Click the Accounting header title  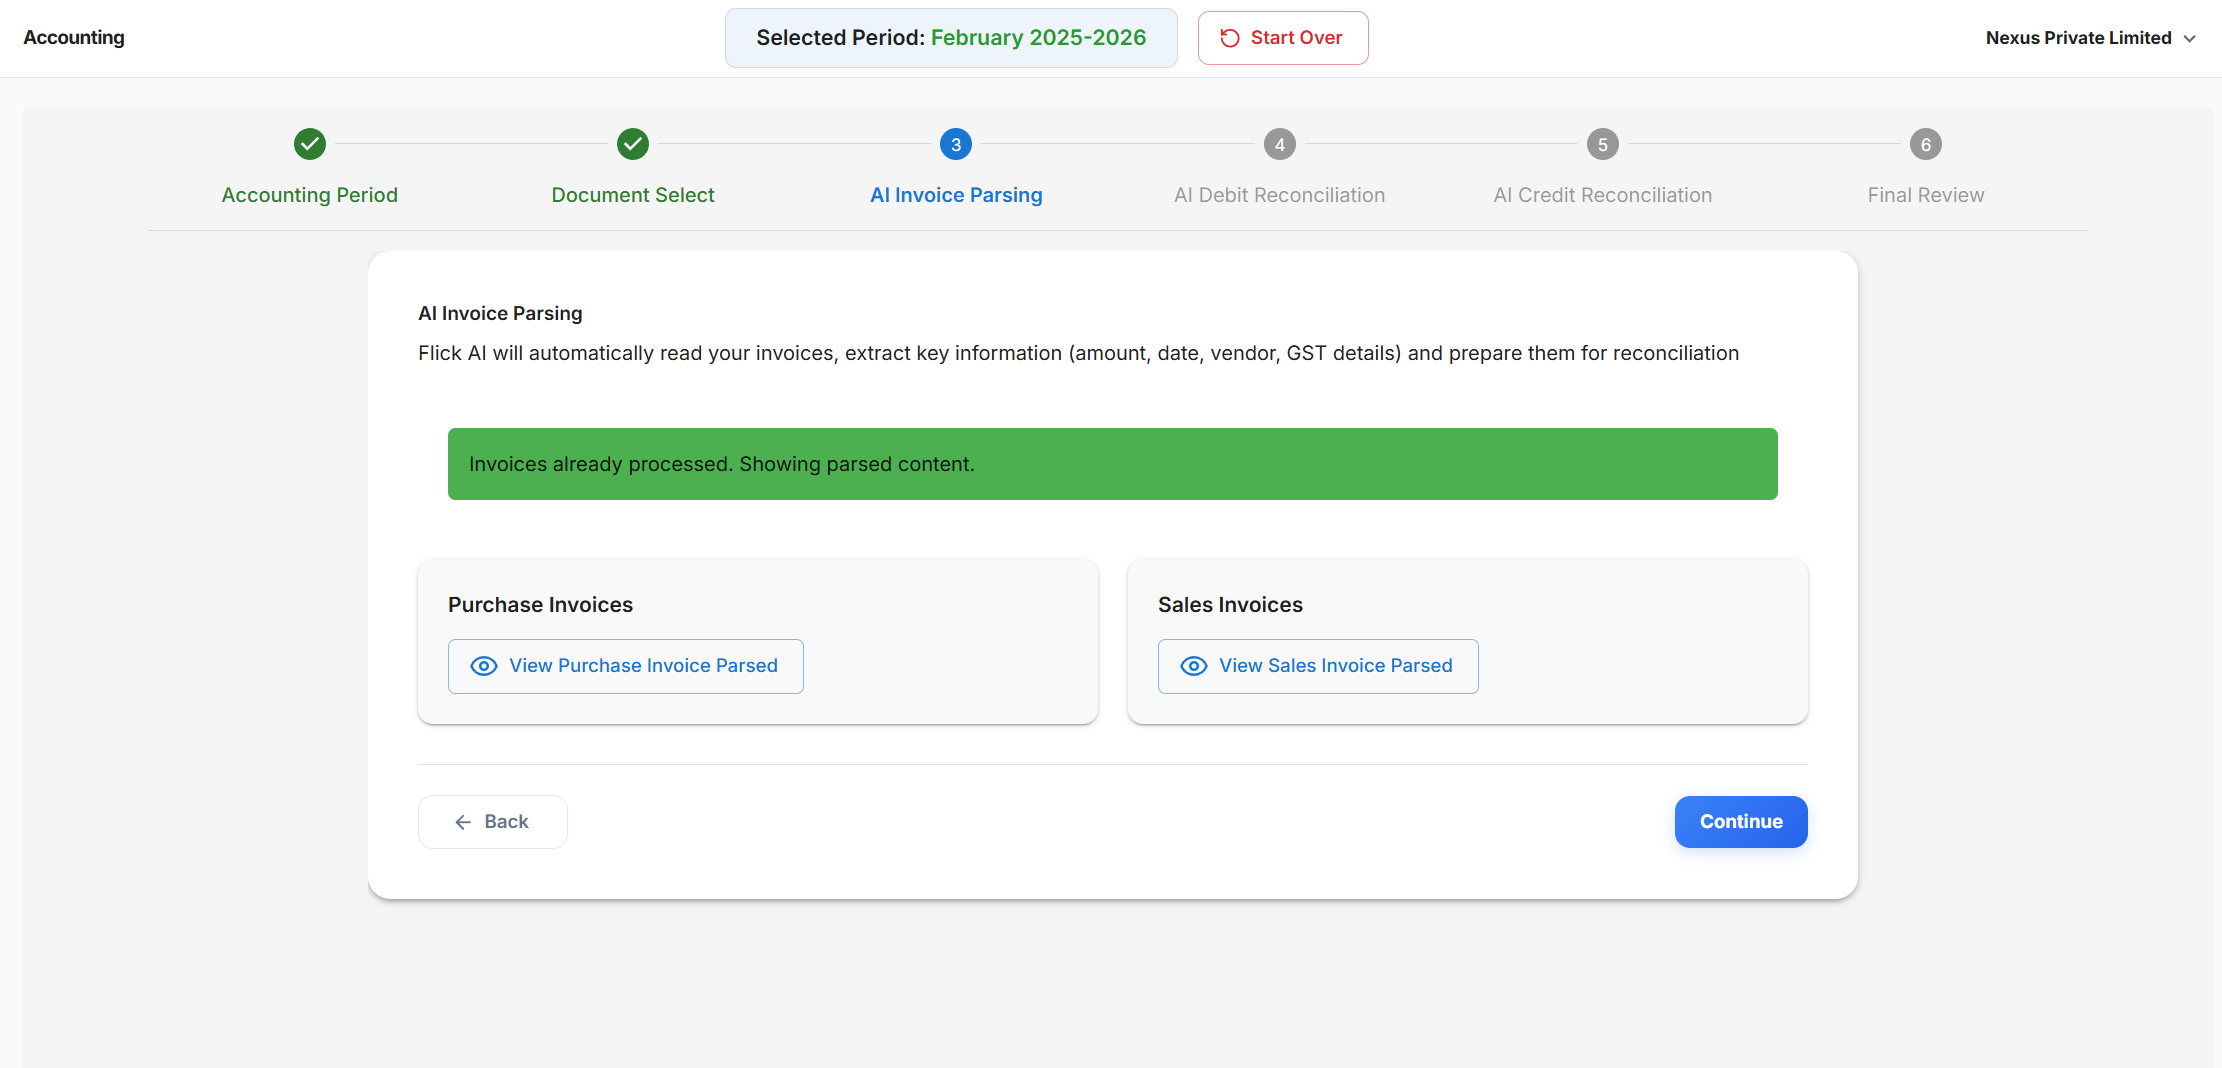pyautogui.click(x=74, y=38)
